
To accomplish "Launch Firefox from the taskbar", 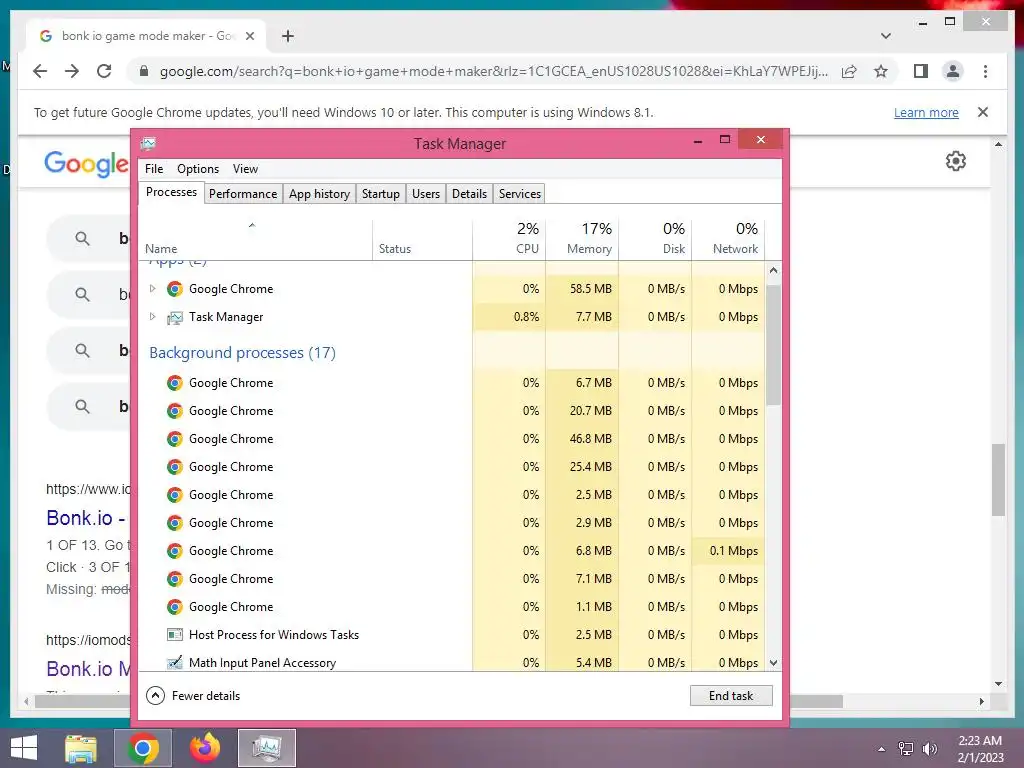I will point(204,748).
